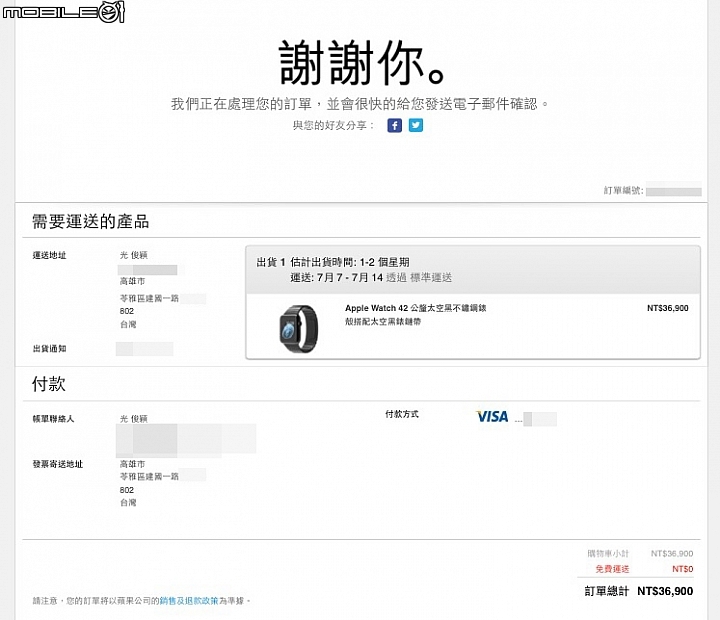Image resolution: width=720 pixels, height=620 pixels.
Task: Click the 出貨通知 label
Action: point(50,349)
